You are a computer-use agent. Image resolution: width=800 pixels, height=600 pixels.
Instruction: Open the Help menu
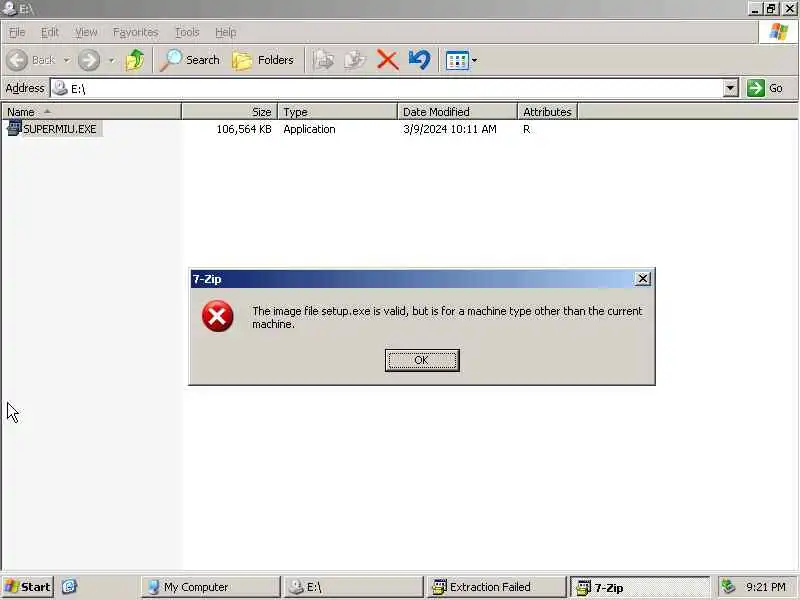click(226, 32)
